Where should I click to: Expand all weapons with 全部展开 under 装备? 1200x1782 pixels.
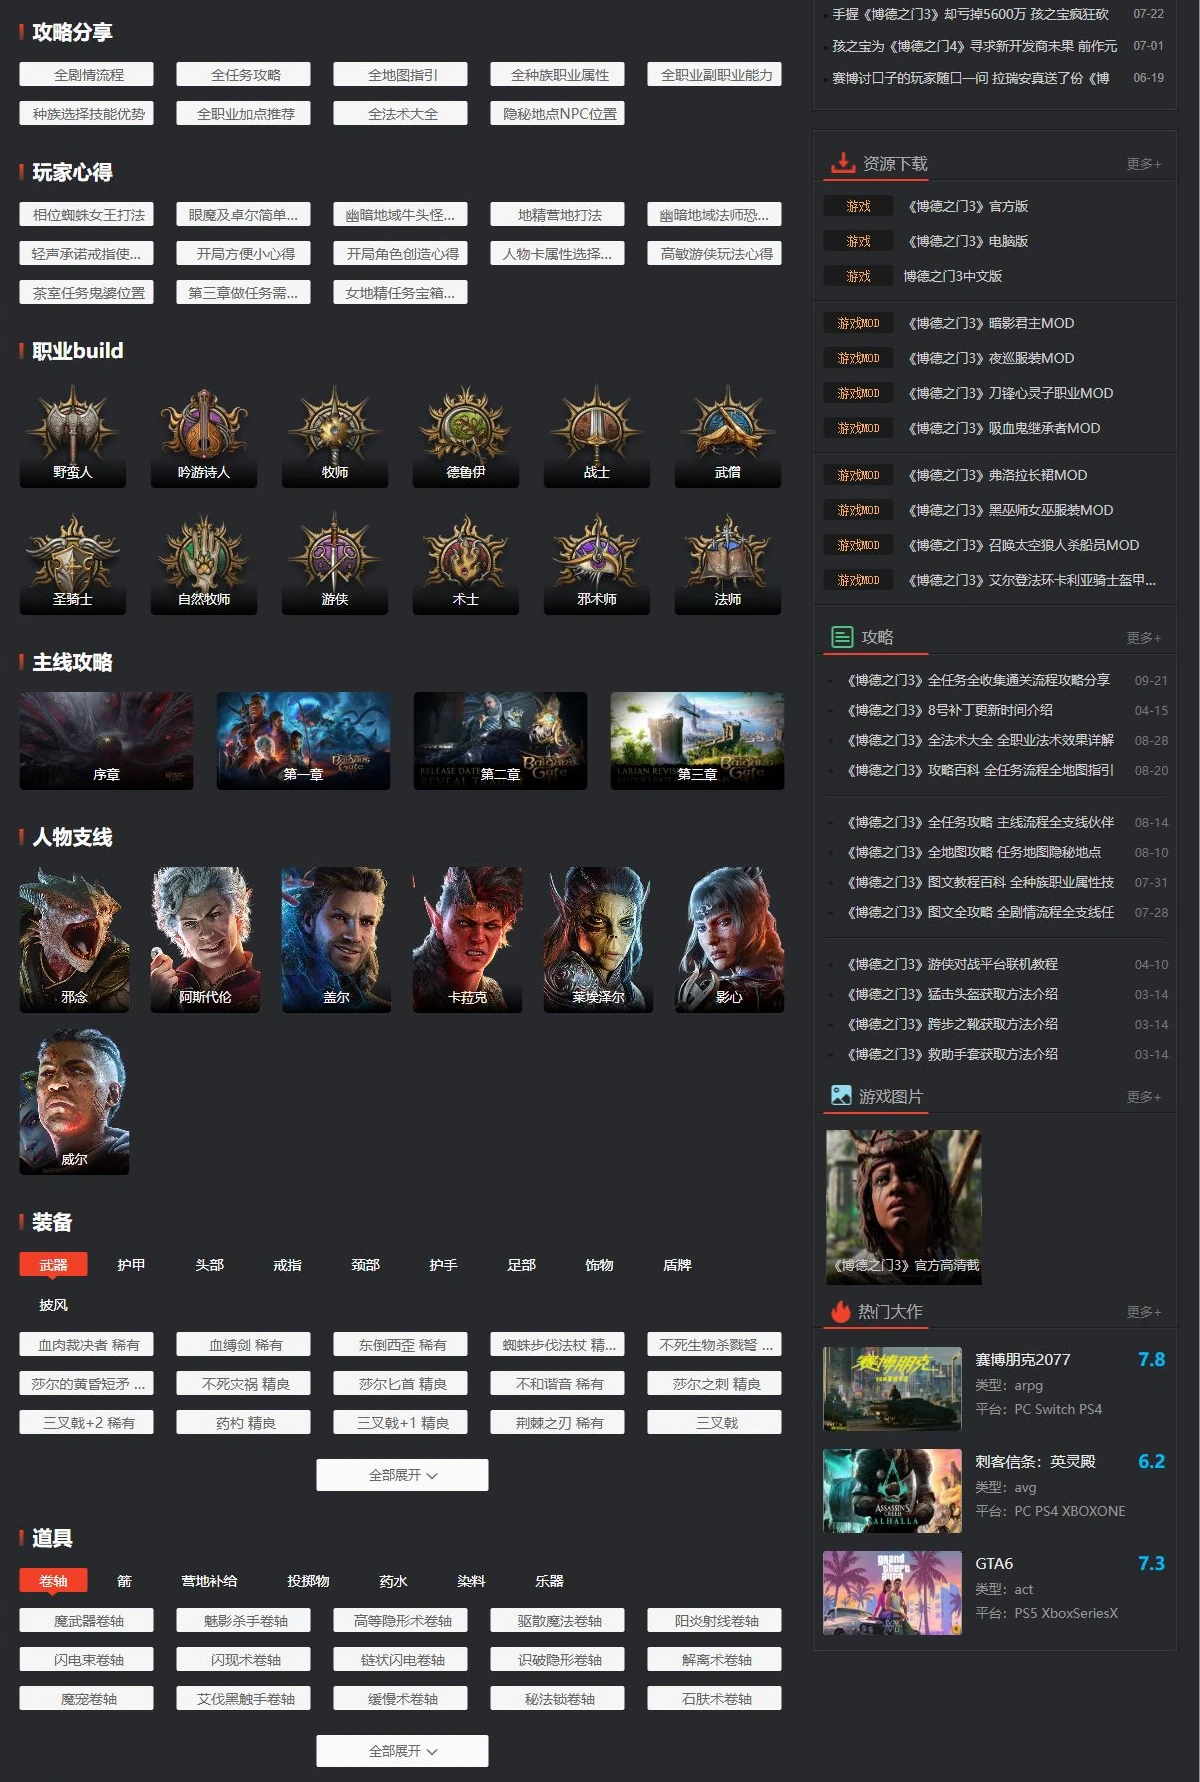point(402,1475)
